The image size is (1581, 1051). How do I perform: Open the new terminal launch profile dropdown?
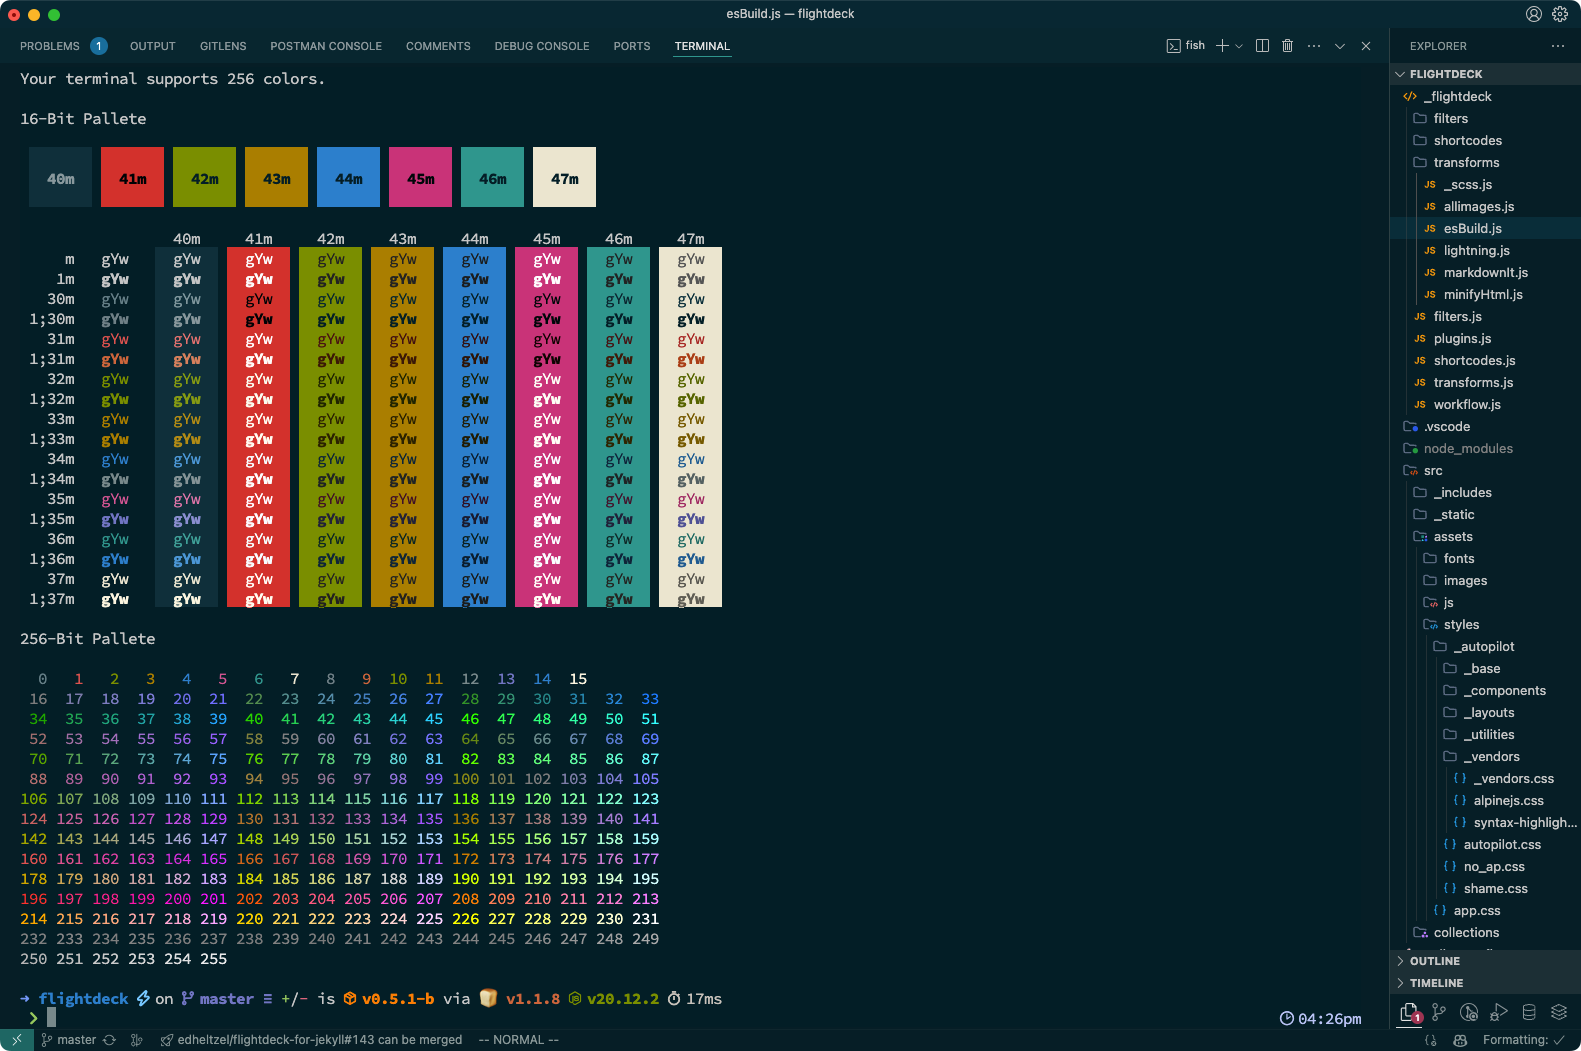click(x=1239, y=46)
